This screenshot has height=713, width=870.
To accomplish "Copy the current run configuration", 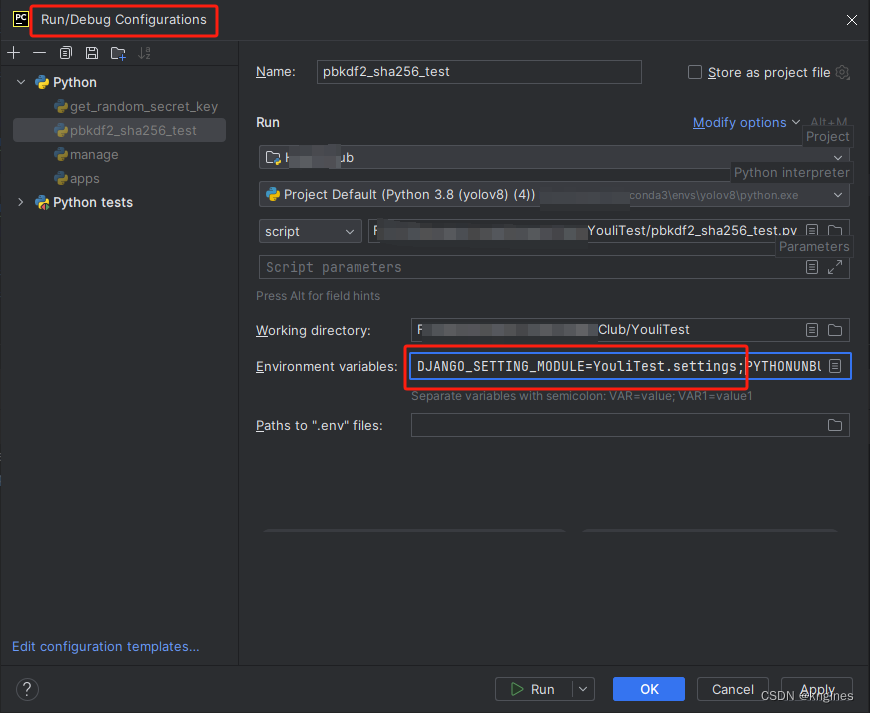I will point(66,52).
